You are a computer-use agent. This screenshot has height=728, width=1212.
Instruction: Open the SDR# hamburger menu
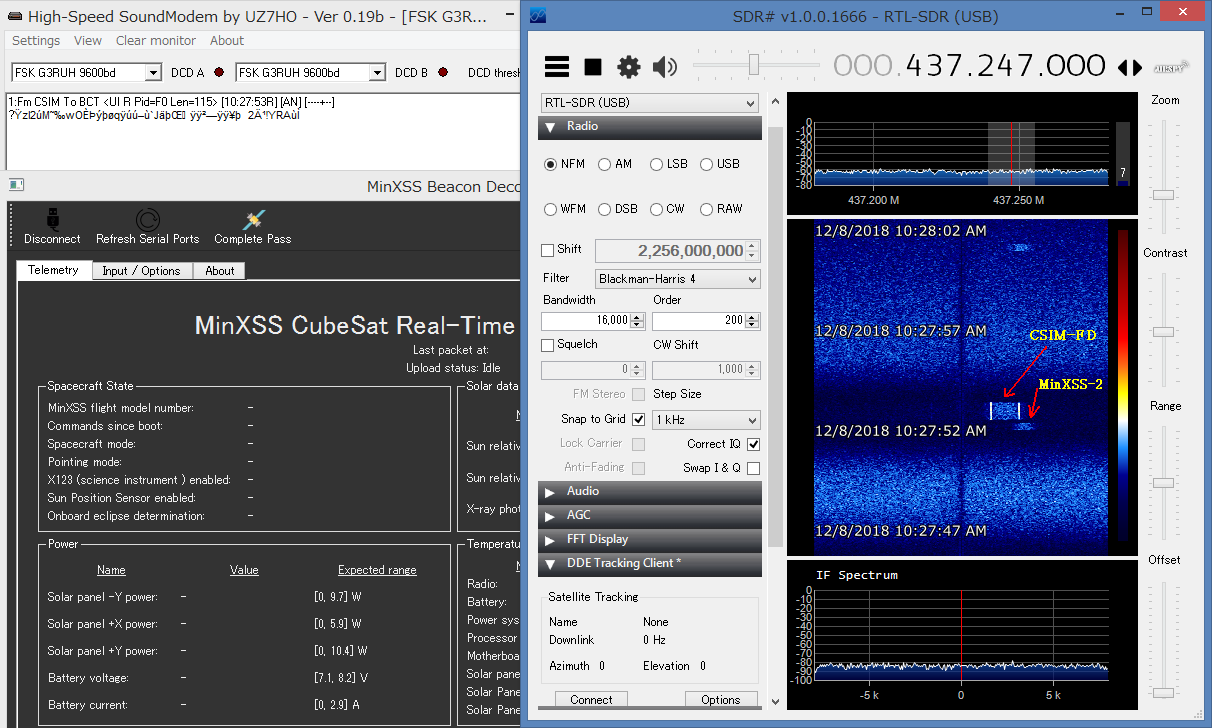pyautogui.click(x=557, y=67)
